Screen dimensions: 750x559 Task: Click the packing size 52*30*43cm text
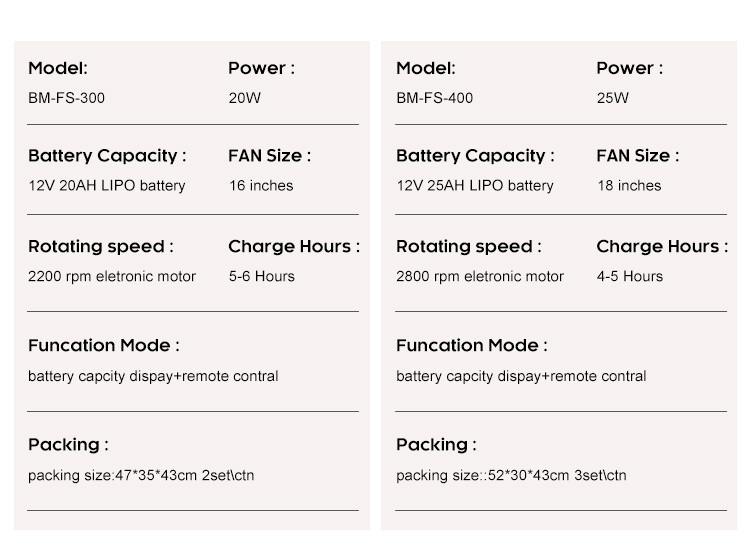click(x=511, y=475)
